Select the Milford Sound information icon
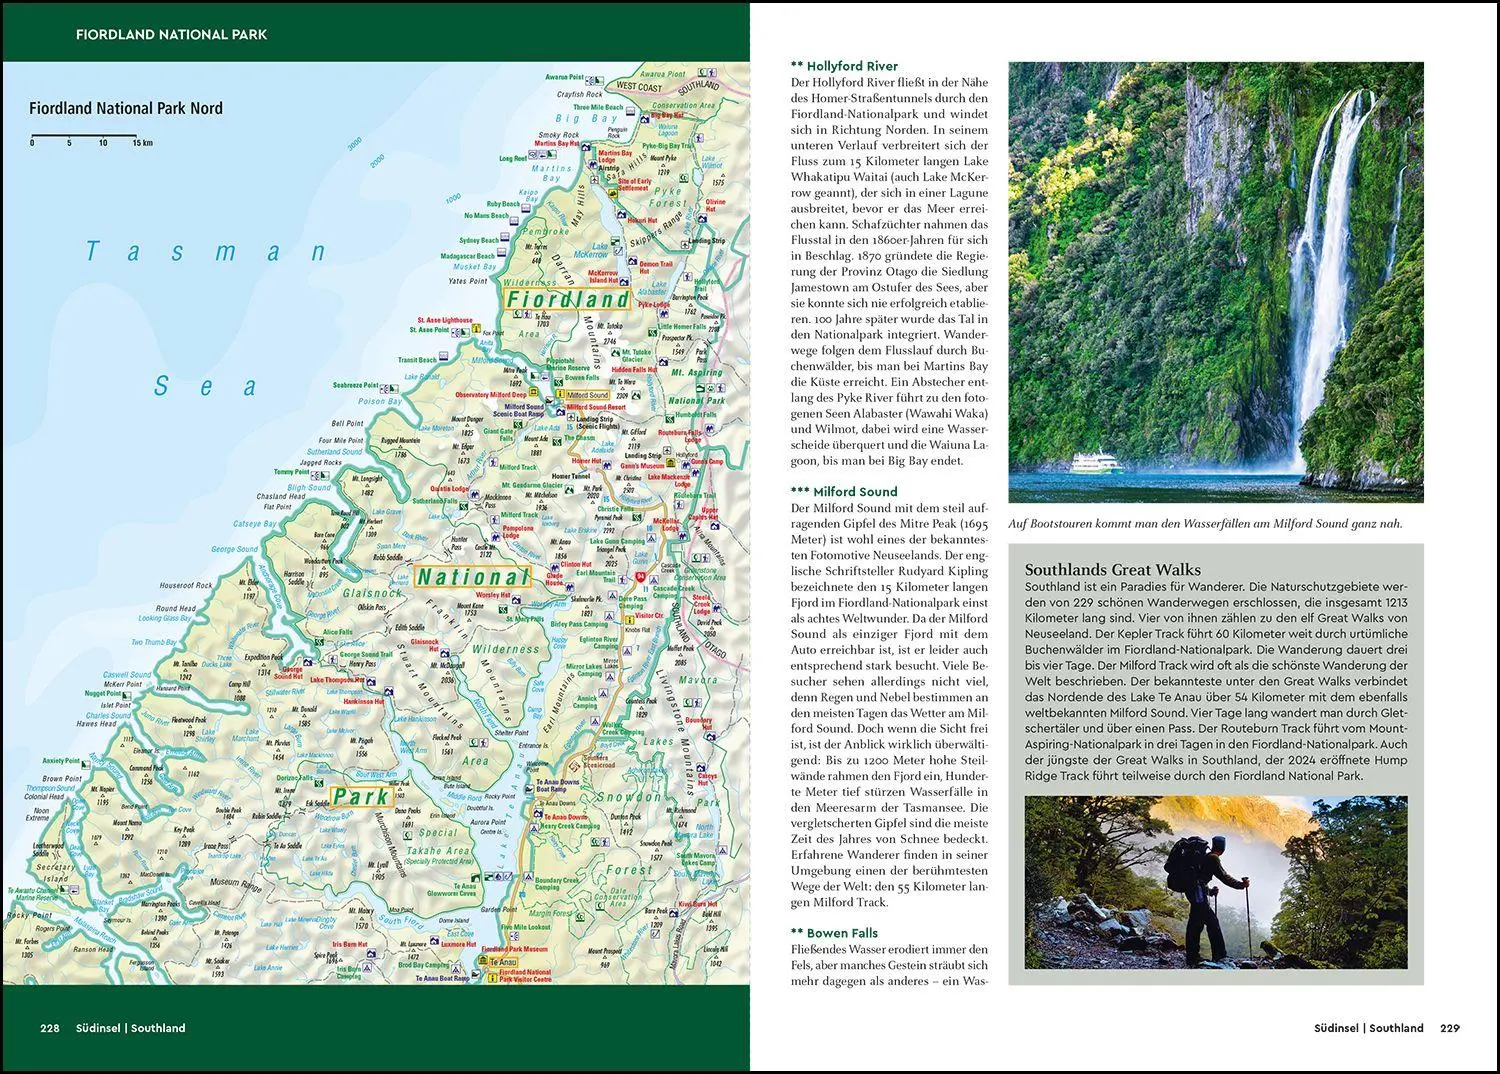The image size is (1500, 1074). (560, 393)
